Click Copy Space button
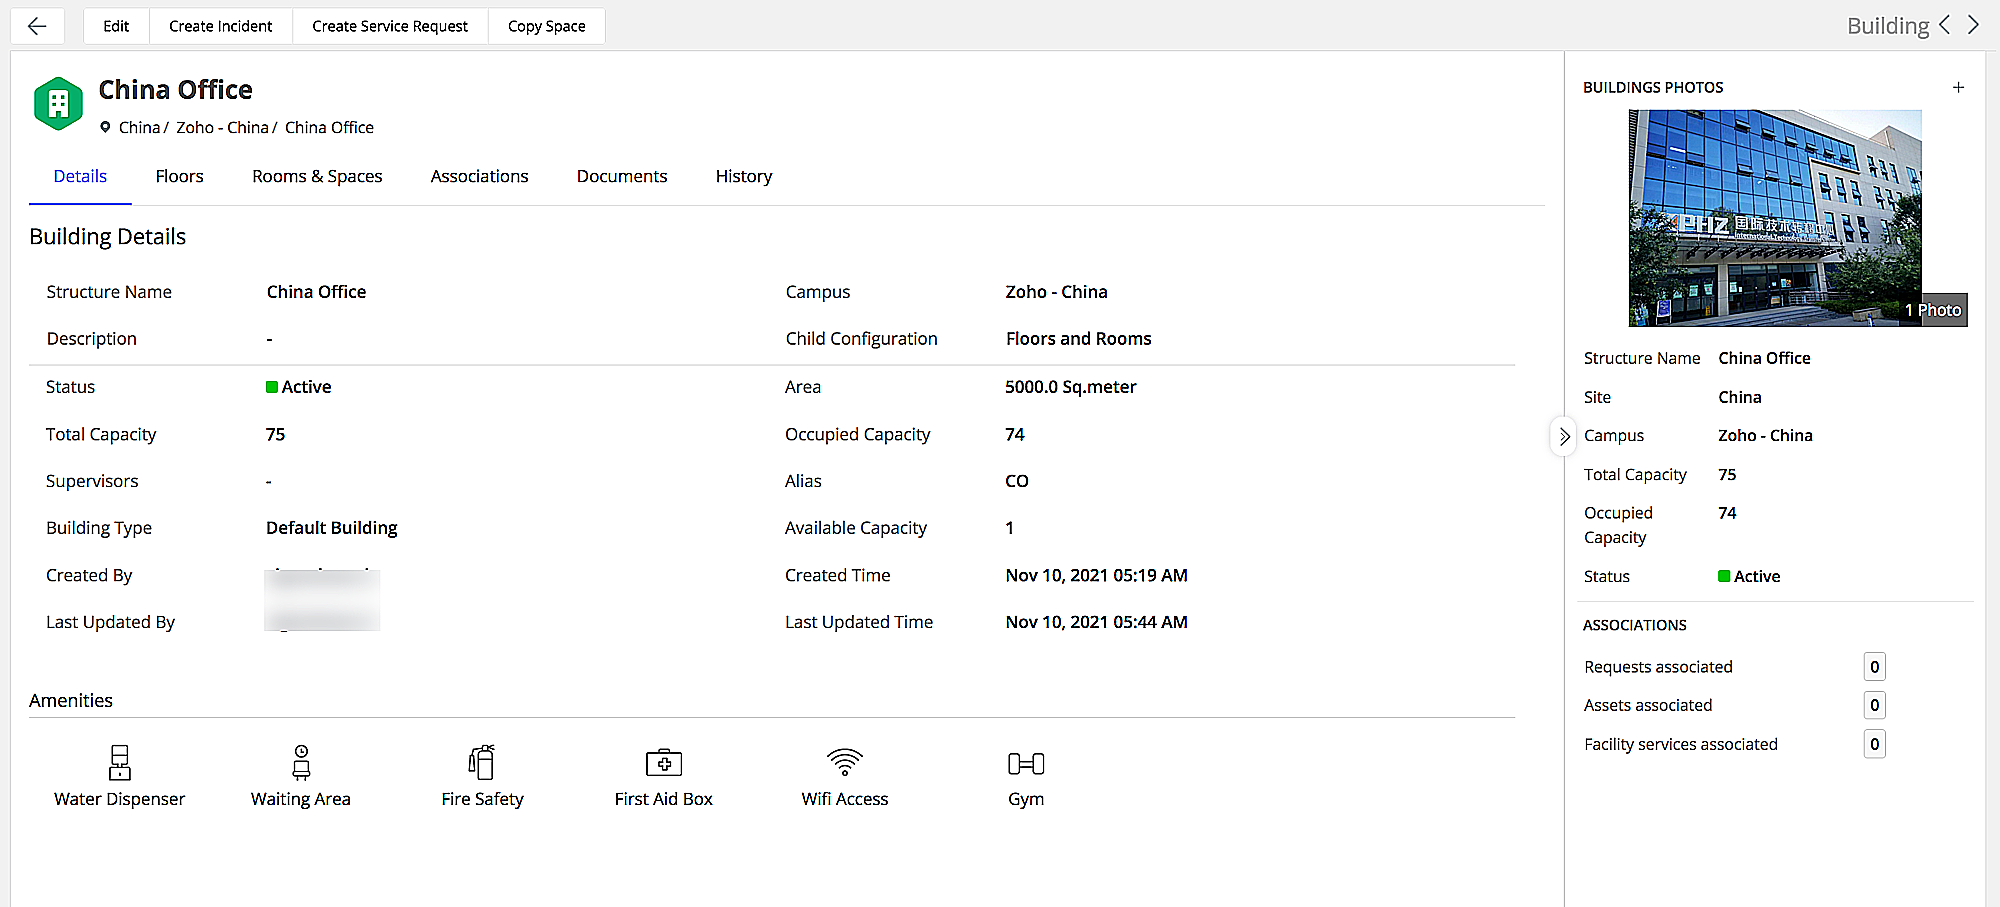 [546, 26]
